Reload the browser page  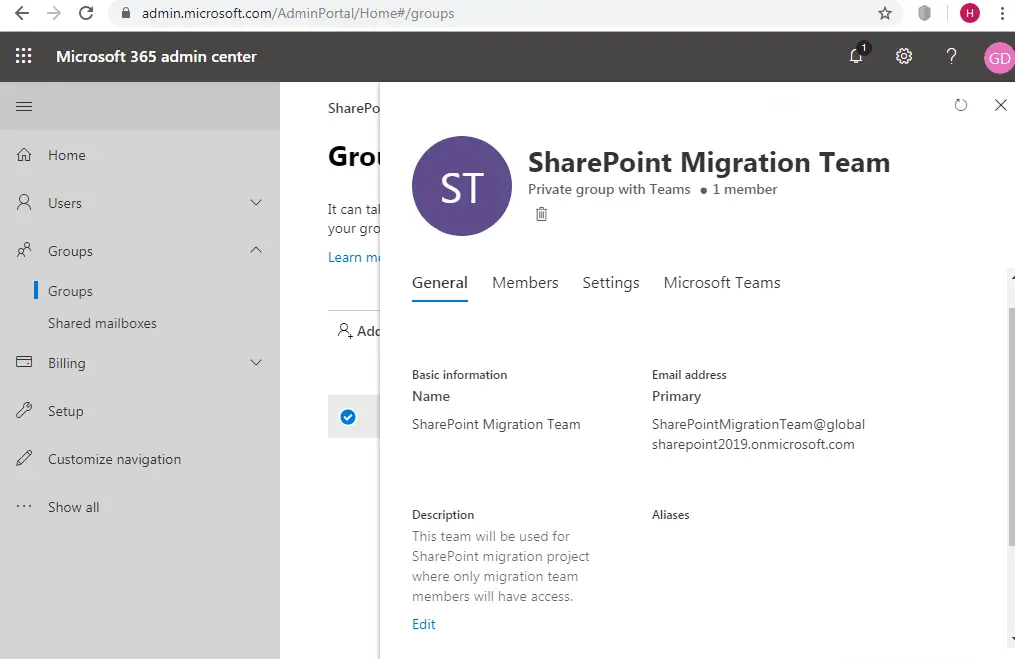pos(85,13)
